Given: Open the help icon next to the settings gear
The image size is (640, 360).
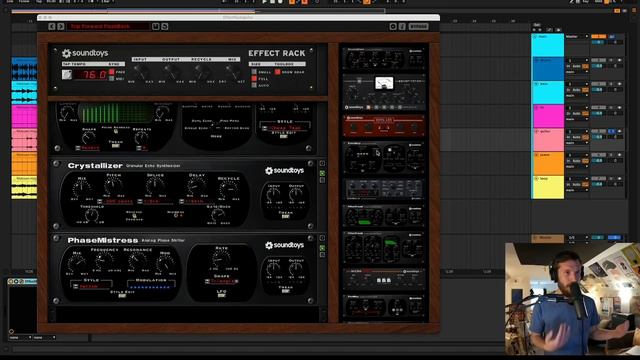Looking at the screenshot, I should point(402,27).
